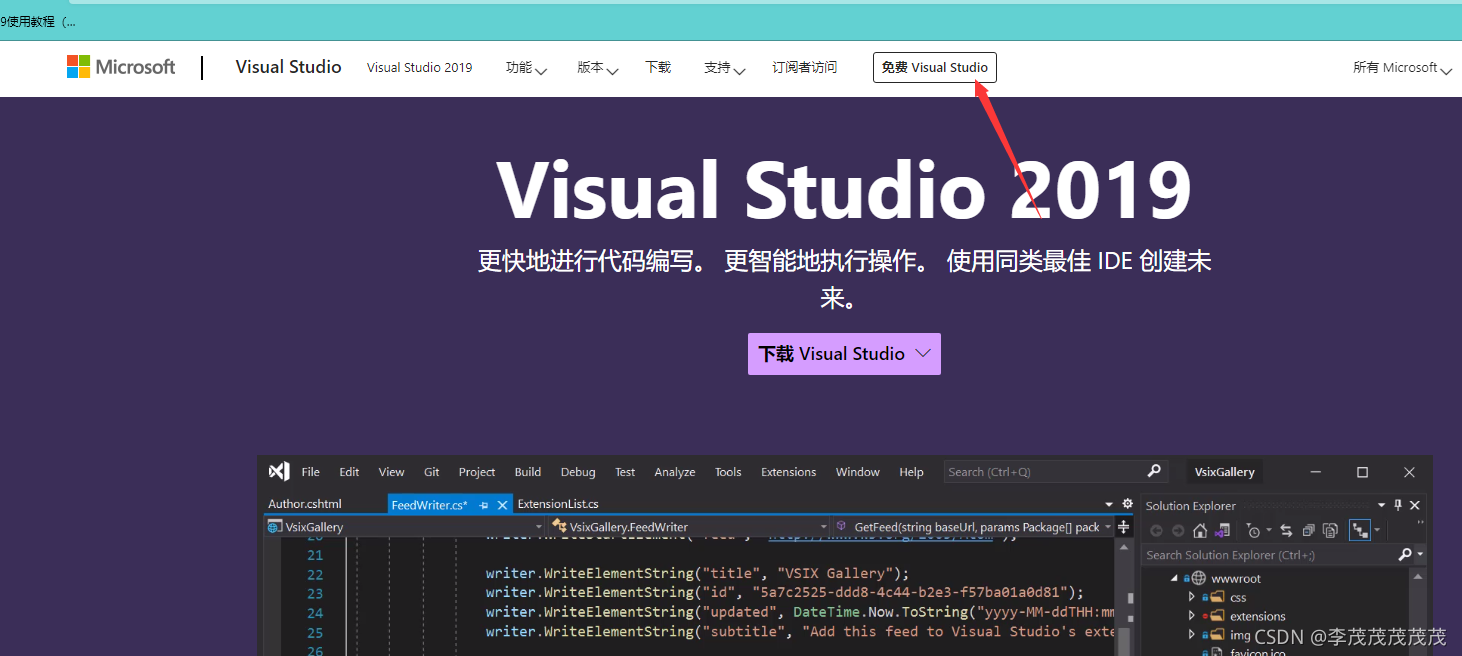Switch to ExtensionList.cs tab
The height and width of the screenshot is (656, 1462).
558,504
